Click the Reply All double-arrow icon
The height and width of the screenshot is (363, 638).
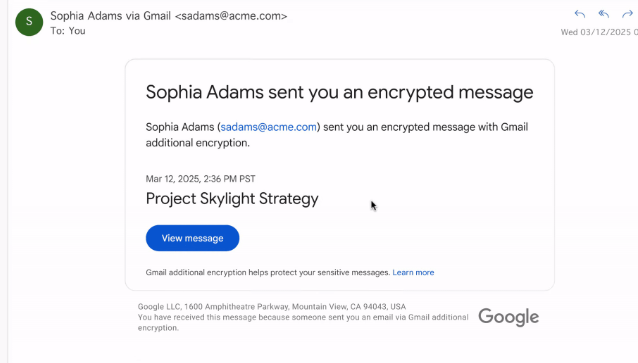(604, 14)
